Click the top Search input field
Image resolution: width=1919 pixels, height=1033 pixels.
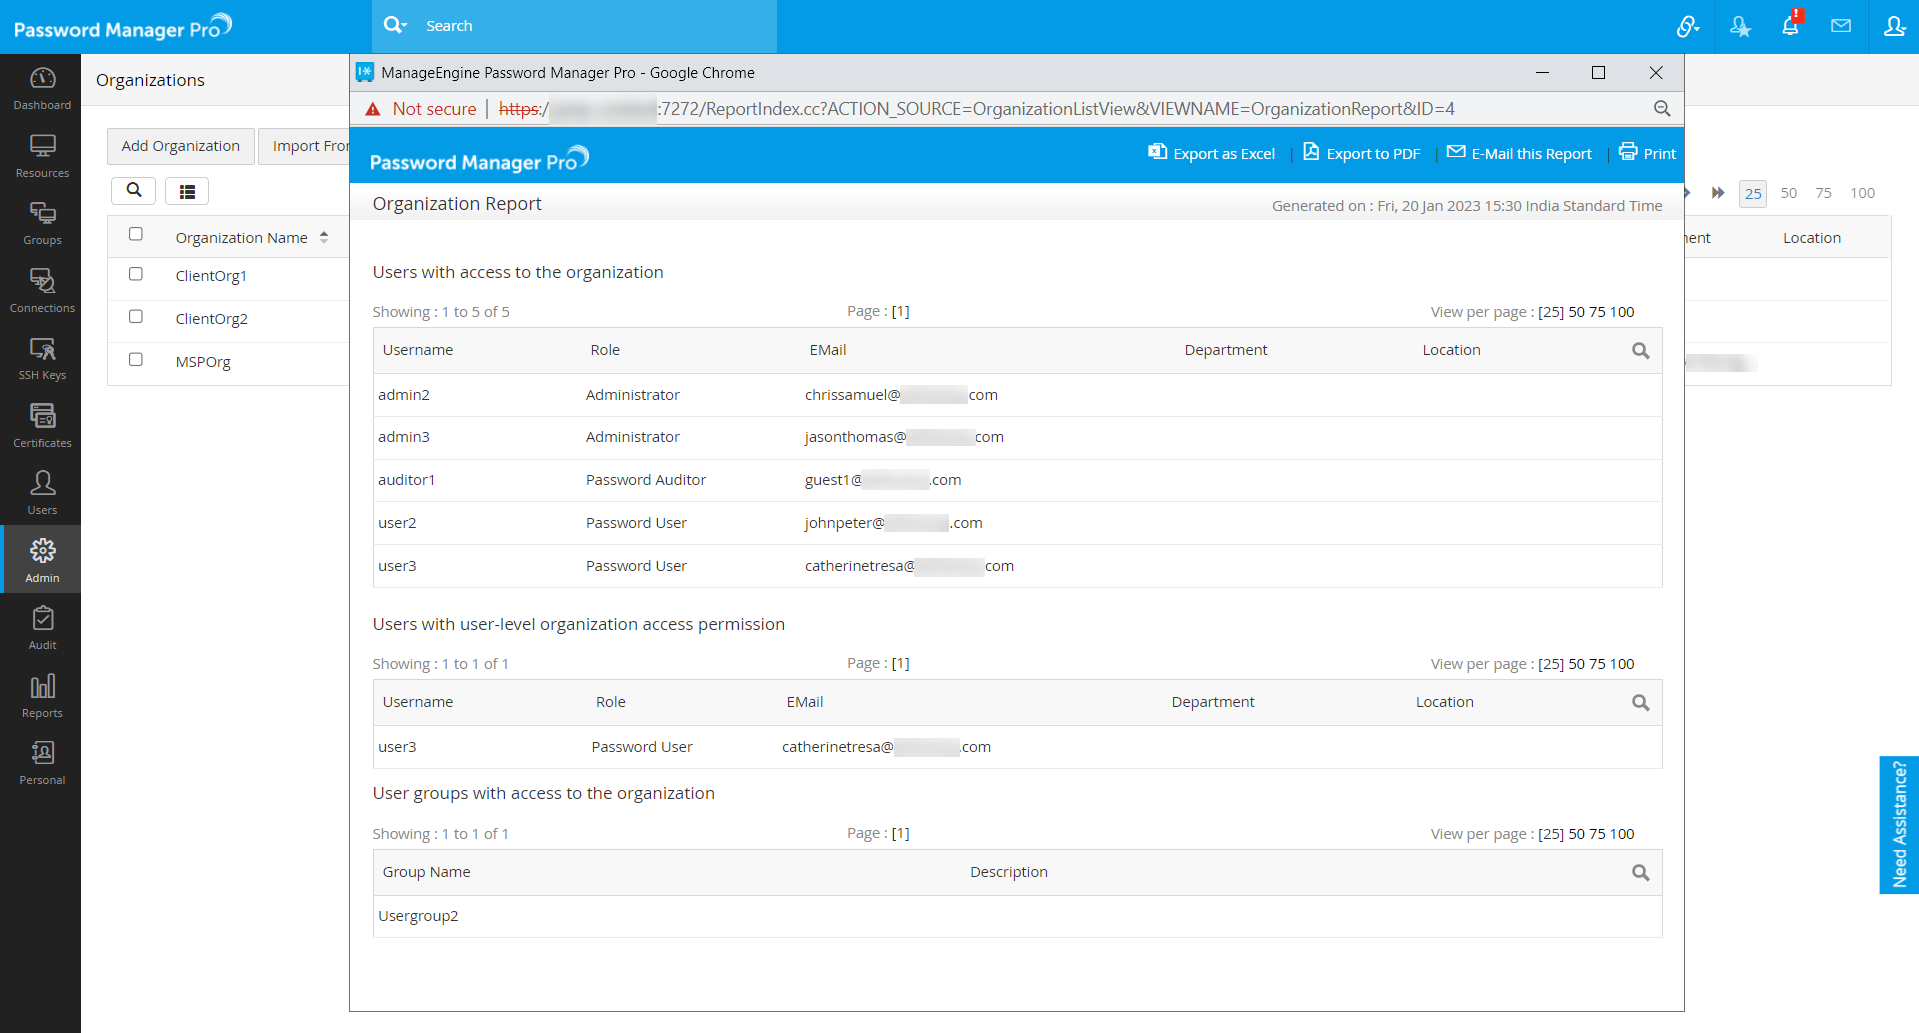coord(590,26)
